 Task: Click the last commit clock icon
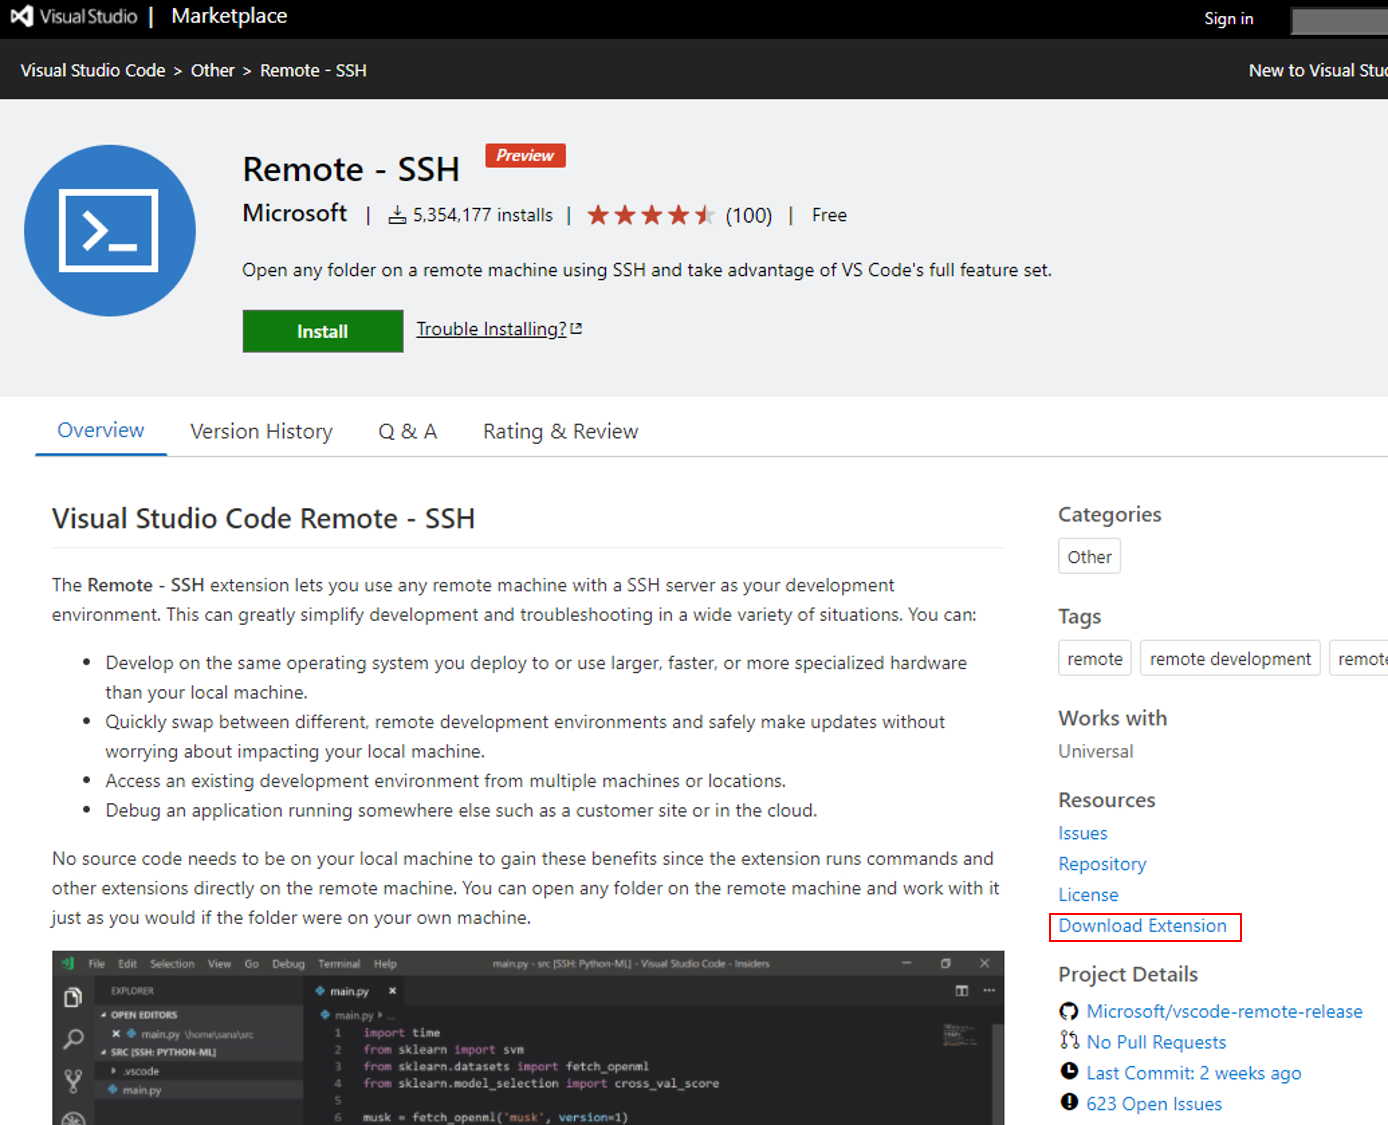pos(1069,1072)
